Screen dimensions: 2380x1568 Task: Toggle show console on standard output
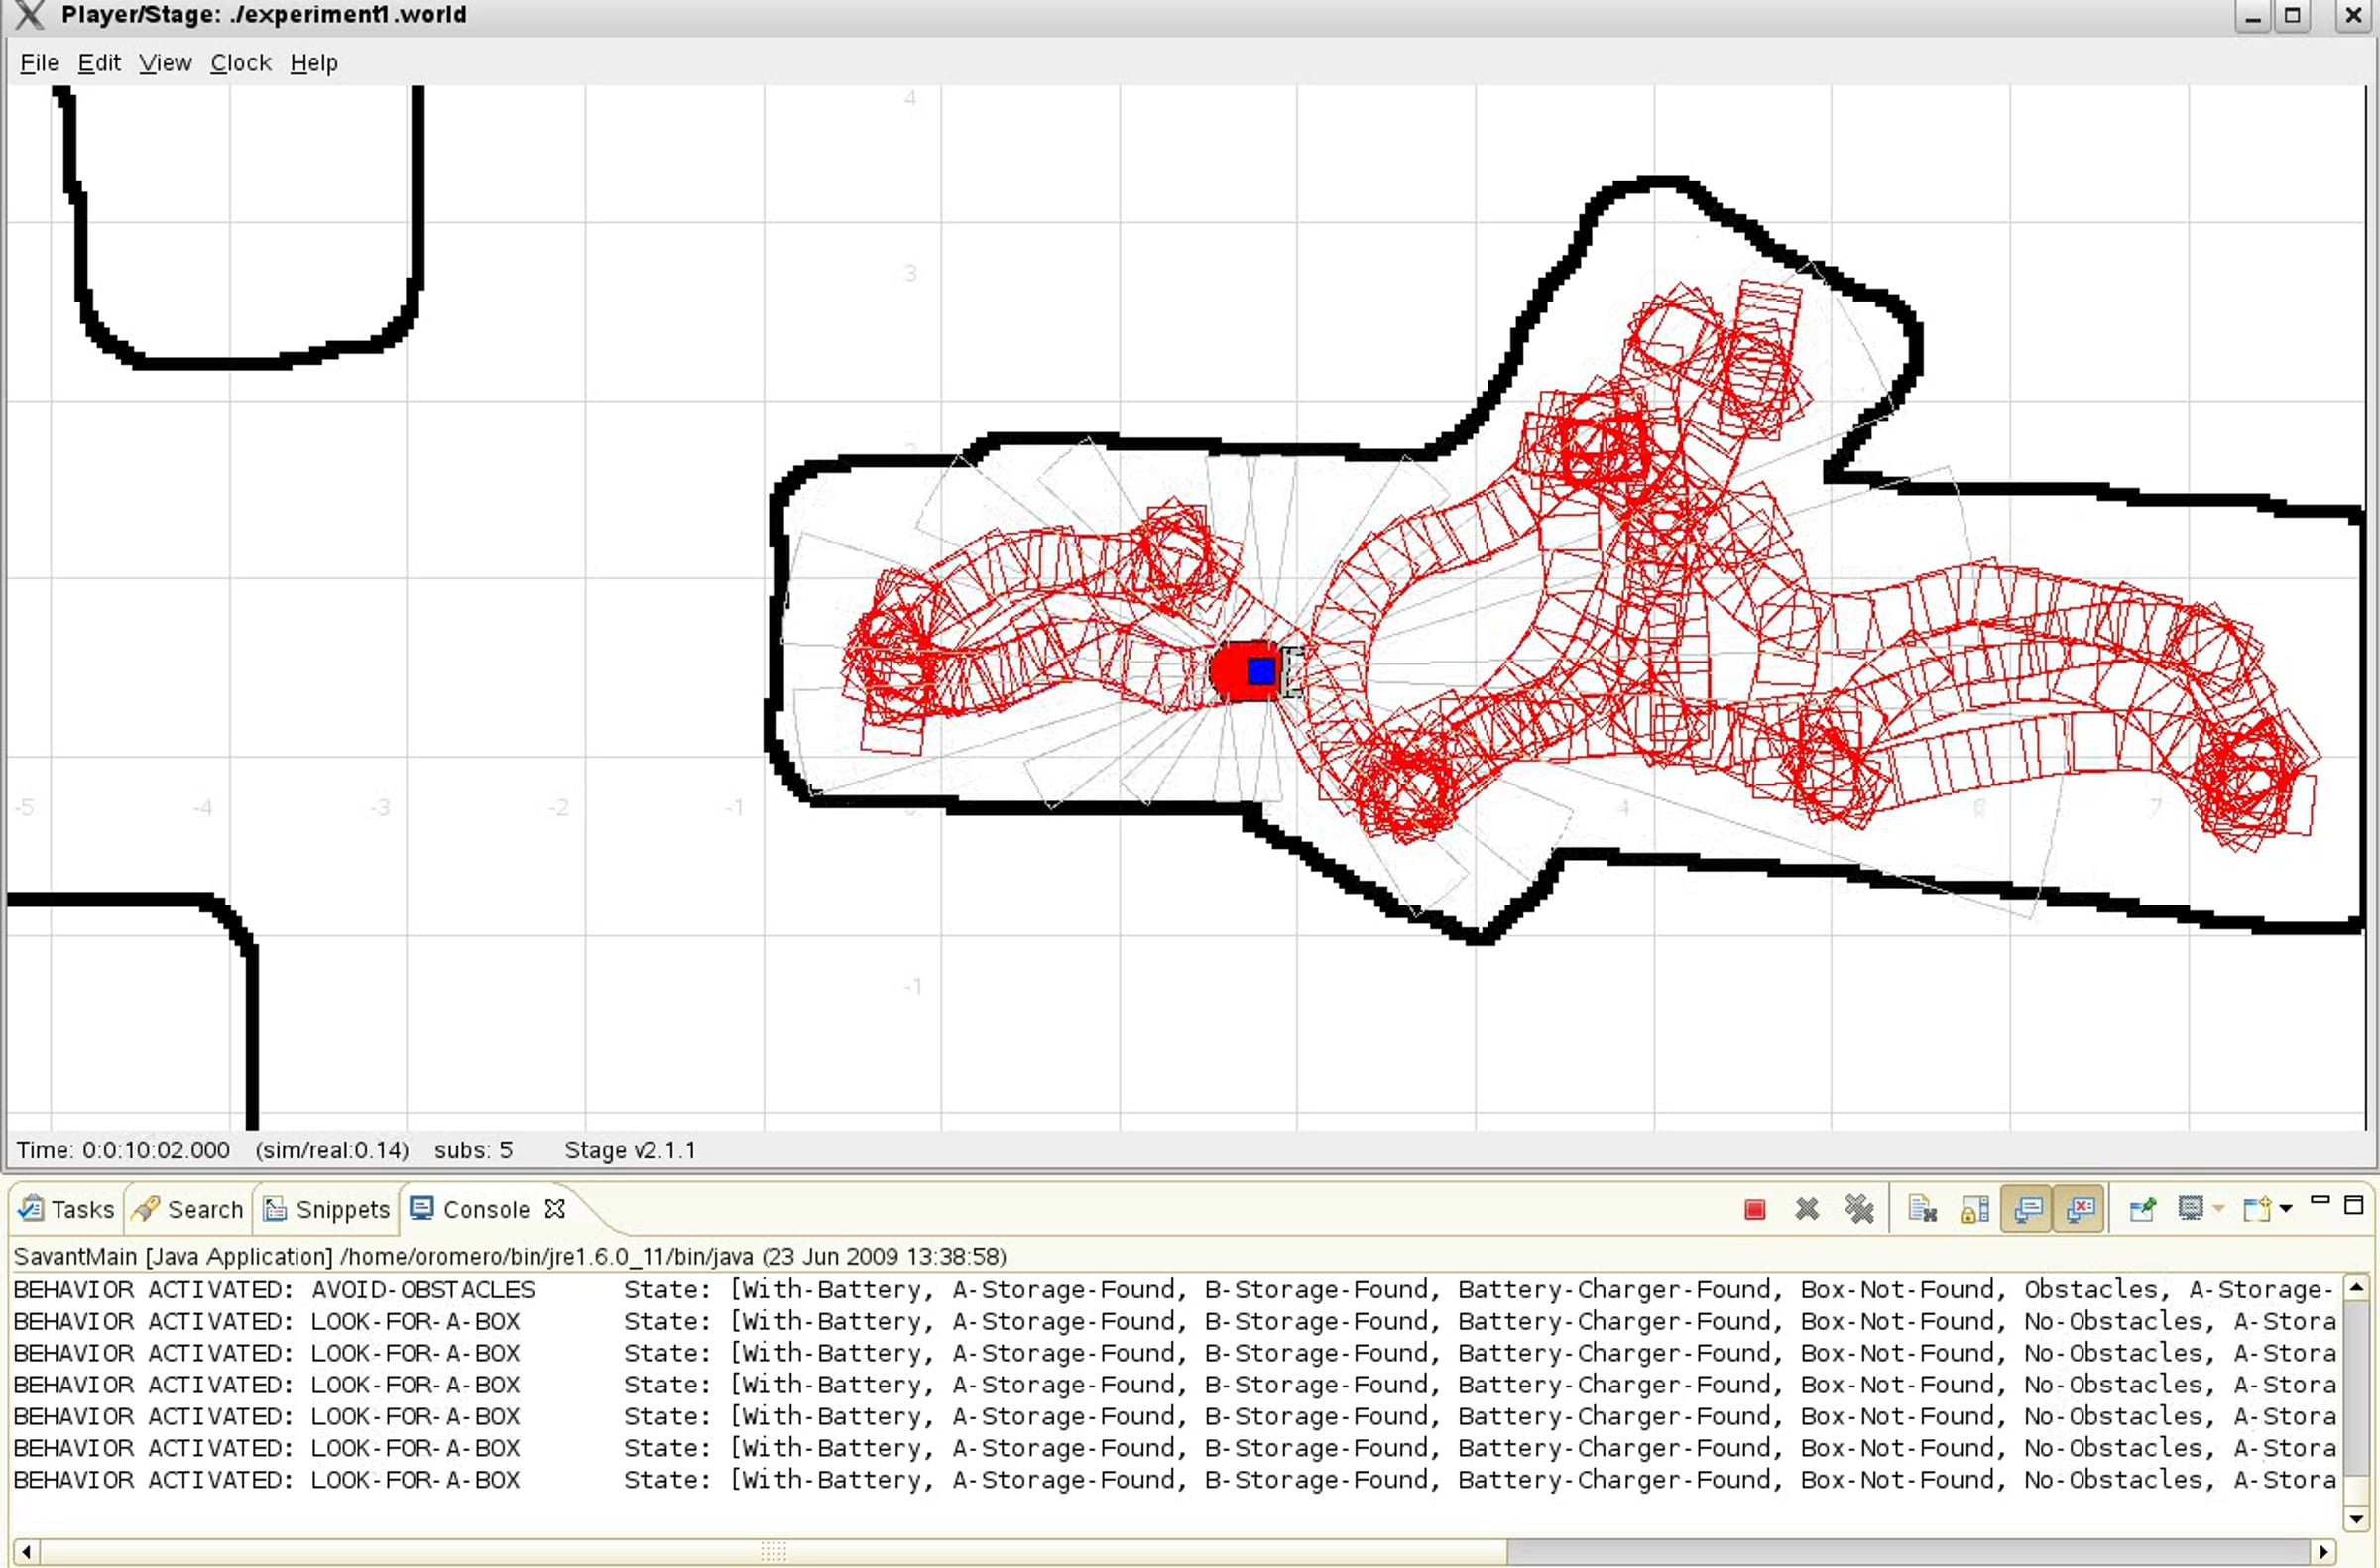(2027, 1210)
